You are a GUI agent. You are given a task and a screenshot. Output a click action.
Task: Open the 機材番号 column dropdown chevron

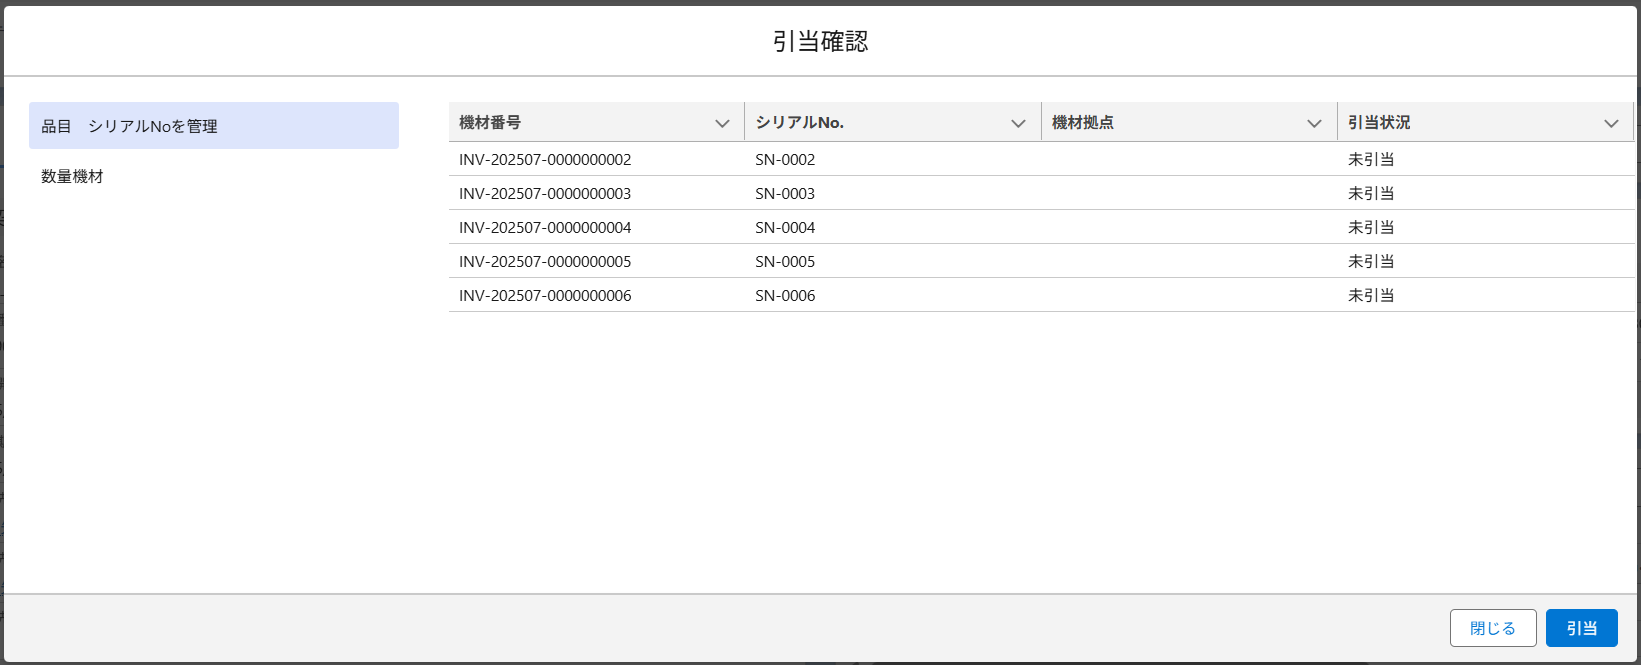722,123
